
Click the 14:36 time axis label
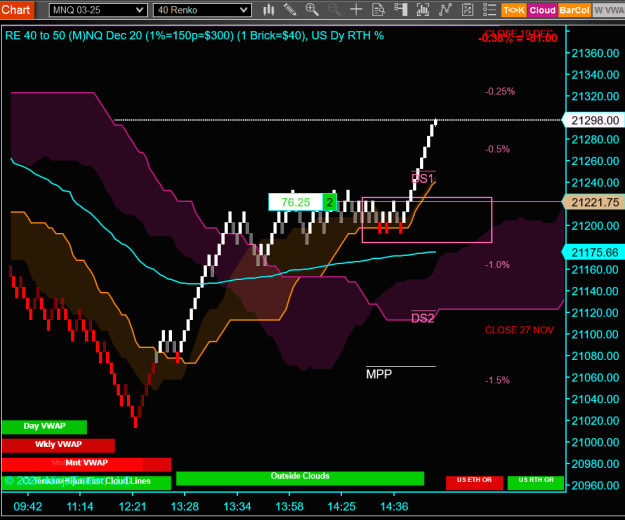[394, 506]
